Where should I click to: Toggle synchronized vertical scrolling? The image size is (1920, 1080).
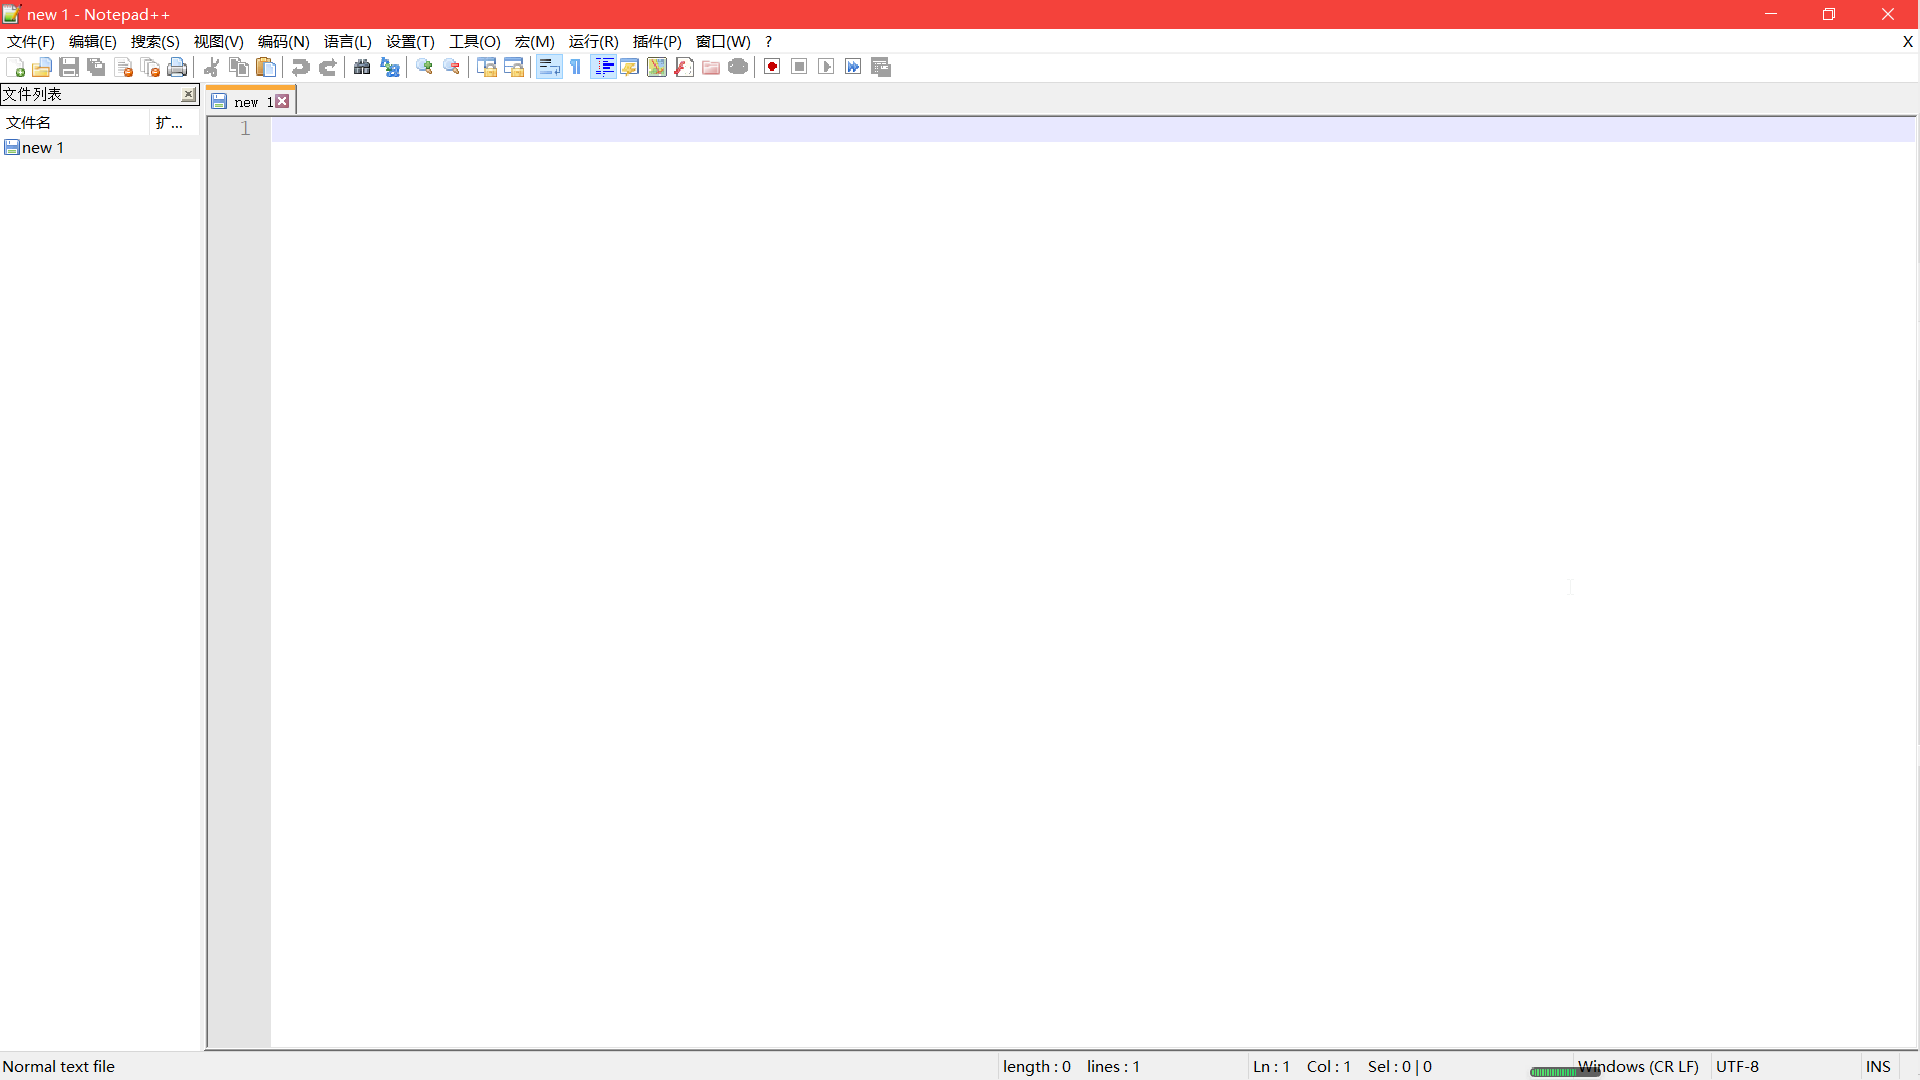coord(487,67)
